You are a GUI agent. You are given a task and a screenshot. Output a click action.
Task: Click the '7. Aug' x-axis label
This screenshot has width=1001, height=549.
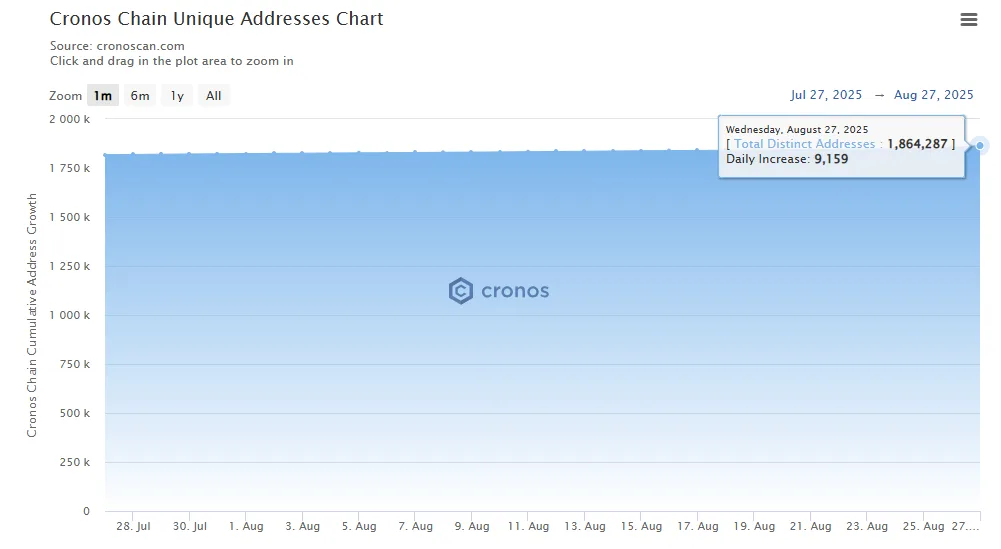point(416,526)
